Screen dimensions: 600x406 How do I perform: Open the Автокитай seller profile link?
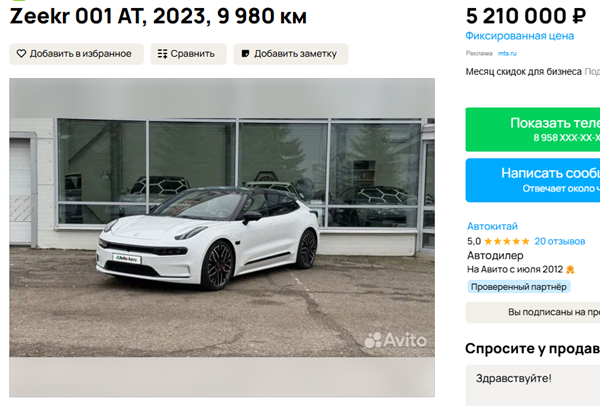[x=492, y=226]
